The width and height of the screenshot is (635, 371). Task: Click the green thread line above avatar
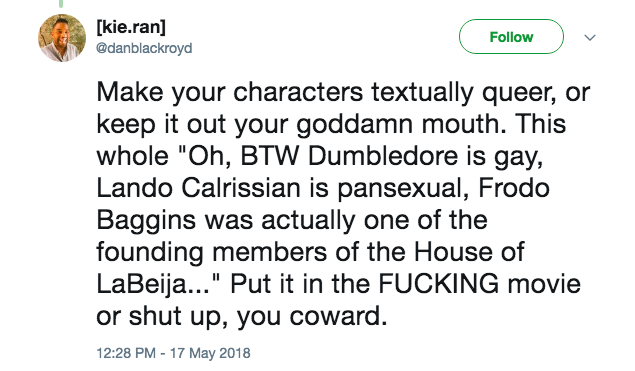click(x=61, y=4)
